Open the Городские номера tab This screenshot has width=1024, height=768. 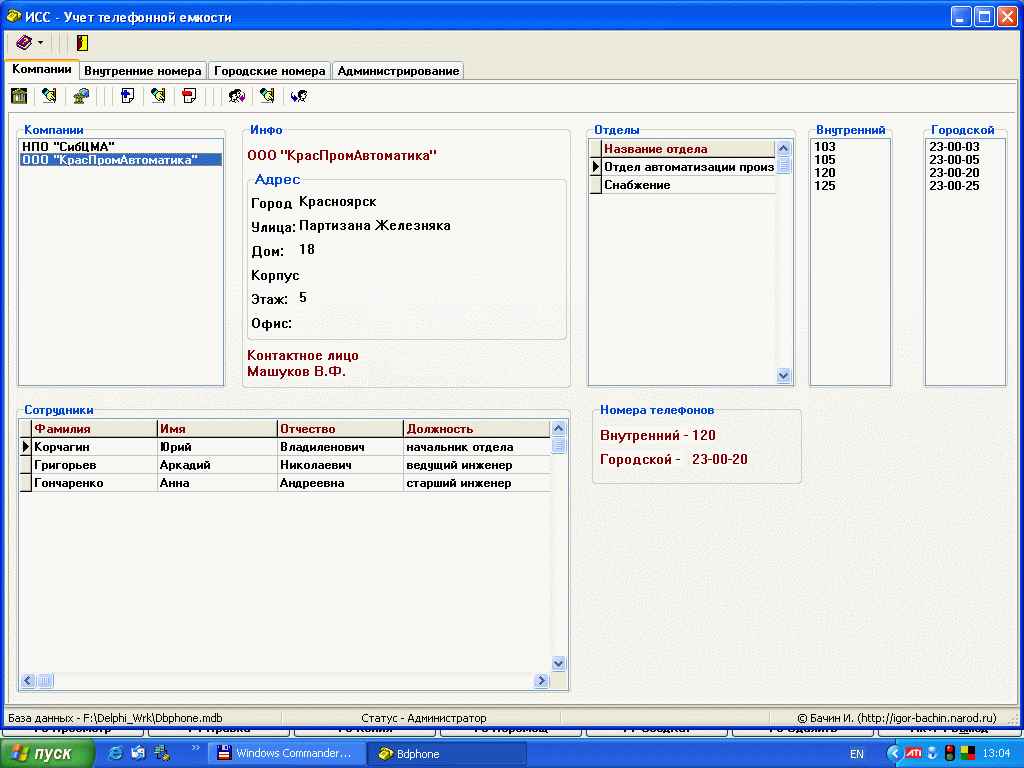[270, 71]
